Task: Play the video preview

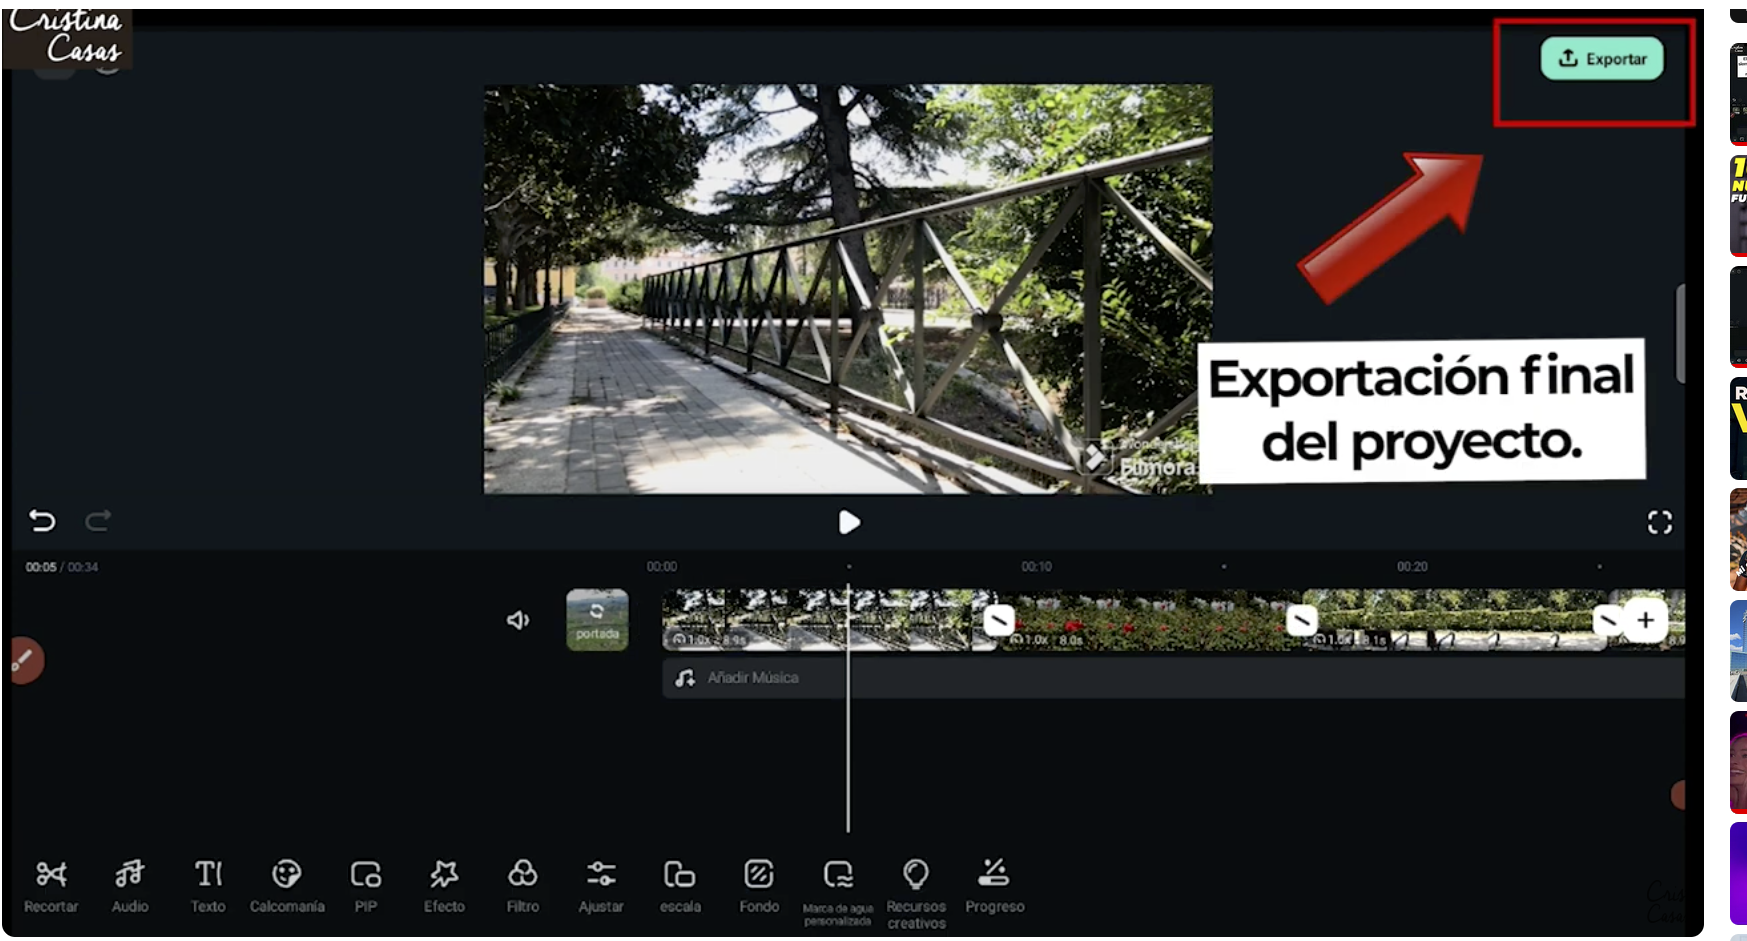Action: (849, 522)
